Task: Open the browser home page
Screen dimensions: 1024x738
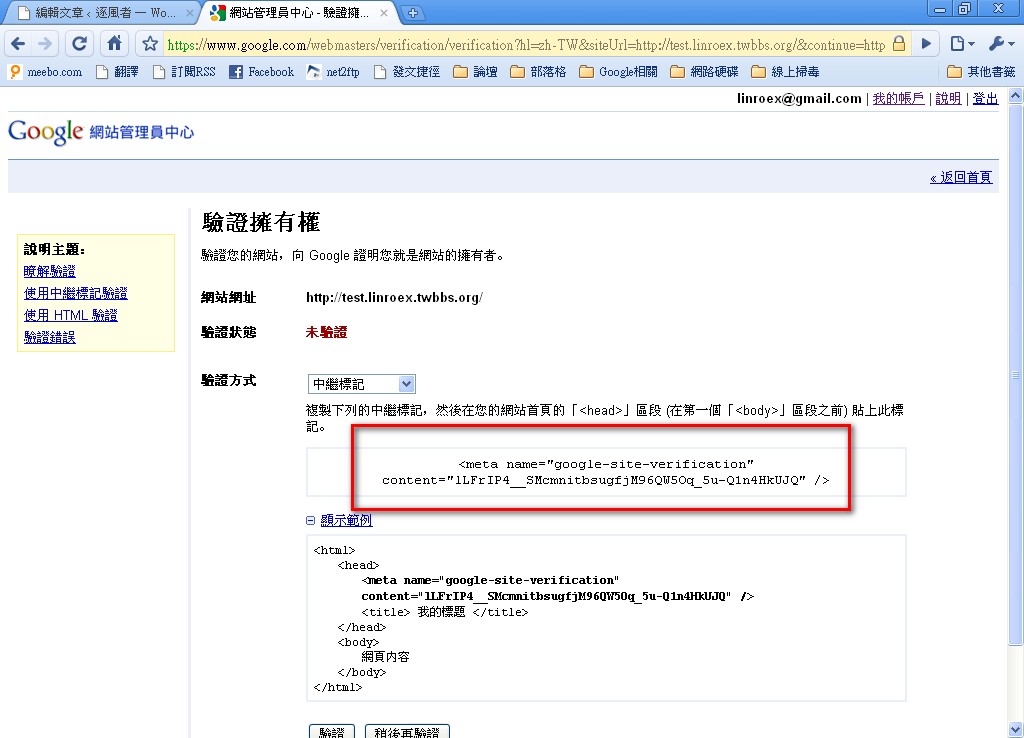Action: pyautogui.click(x=114, y=44)
